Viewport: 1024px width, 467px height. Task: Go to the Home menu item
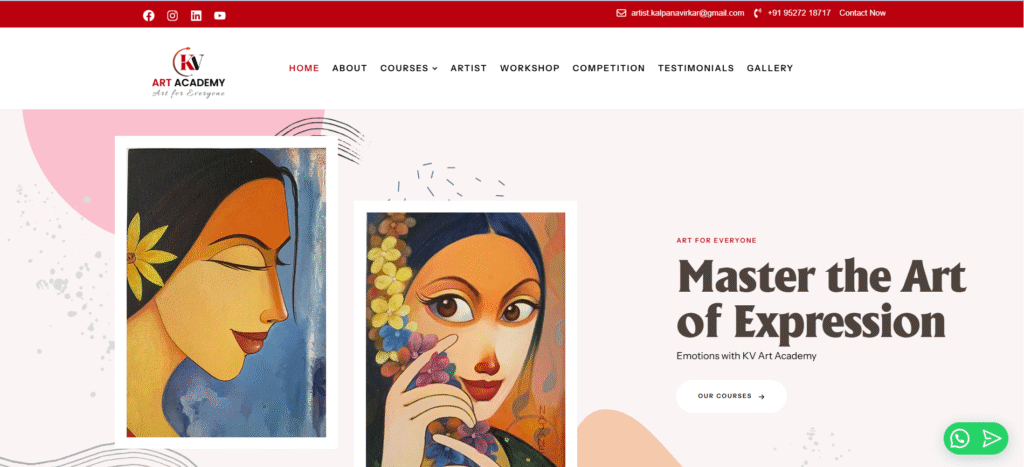click(304, 68)
